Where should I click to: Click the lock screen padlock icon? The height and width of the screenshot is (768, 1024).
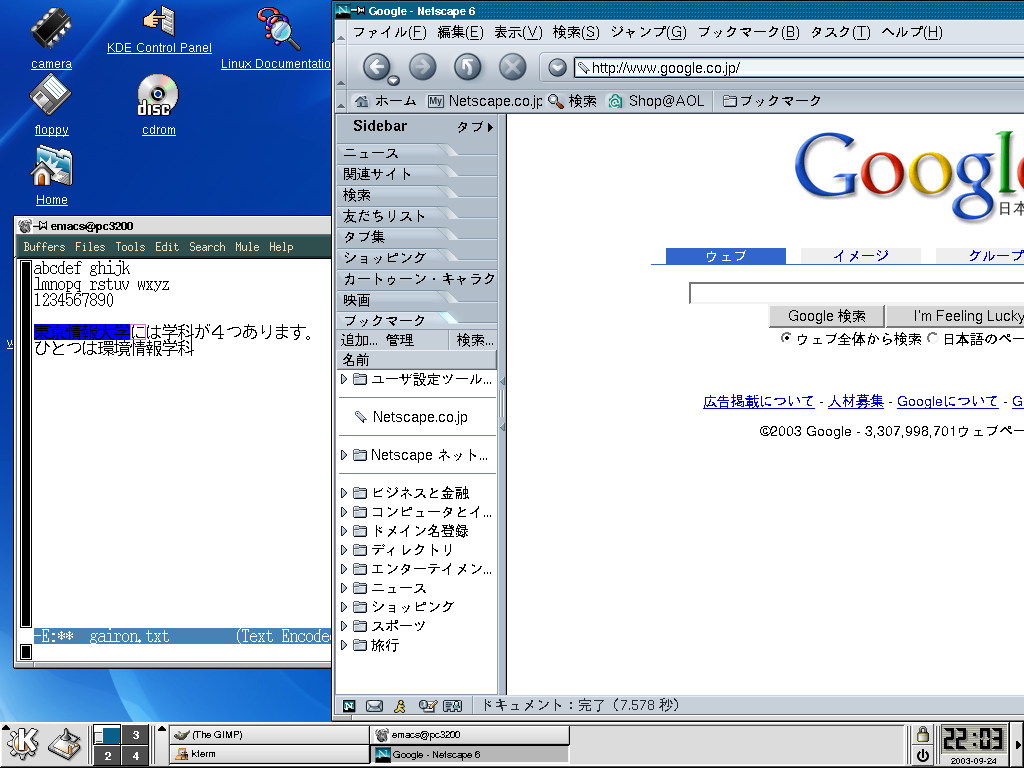922,734
